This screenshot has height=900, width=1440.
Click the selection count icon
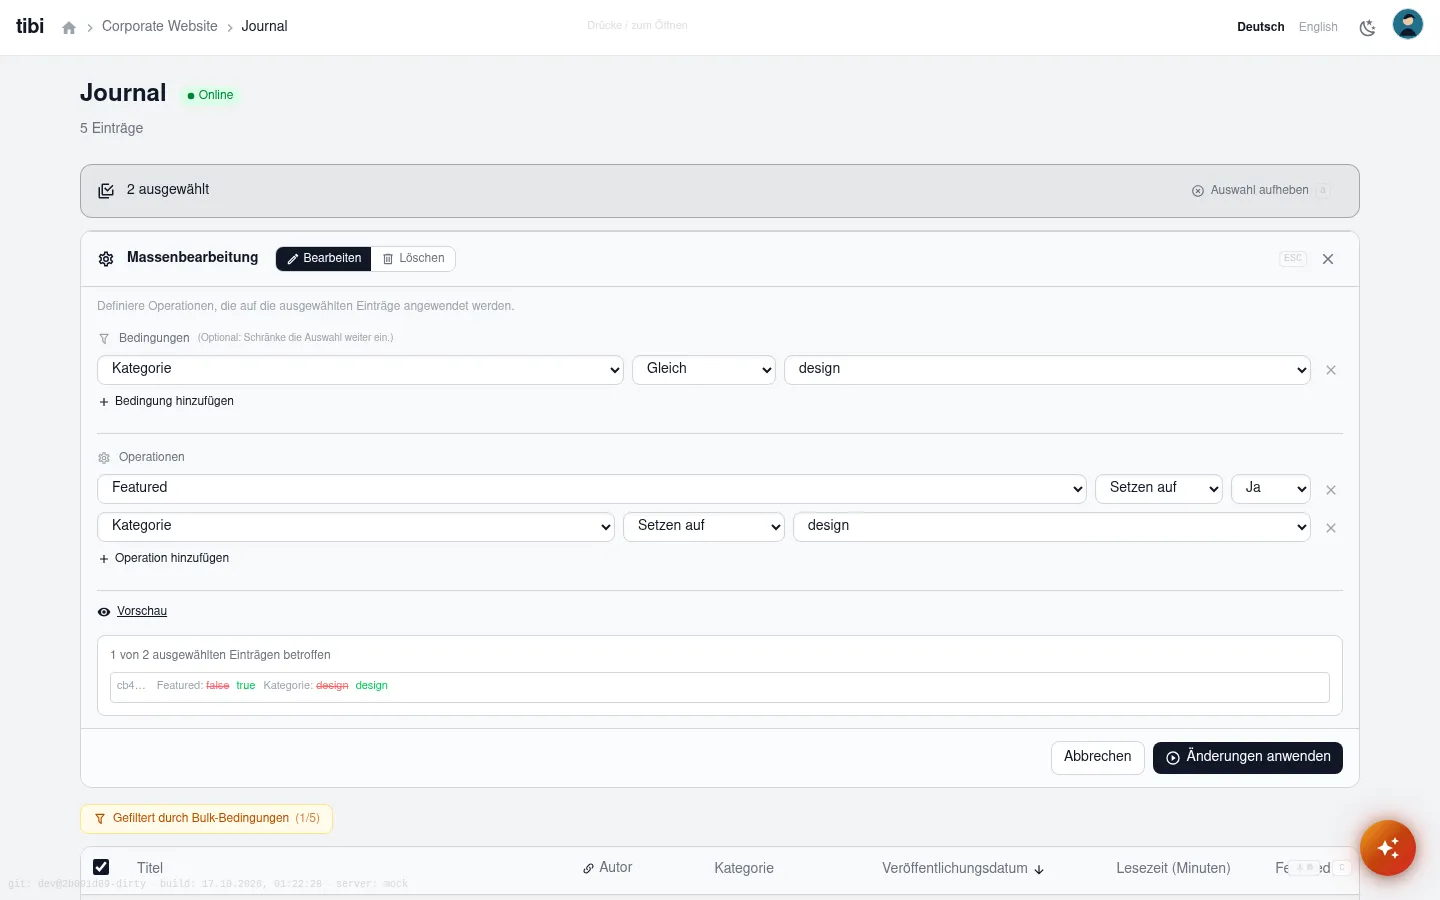pos(106,191)
